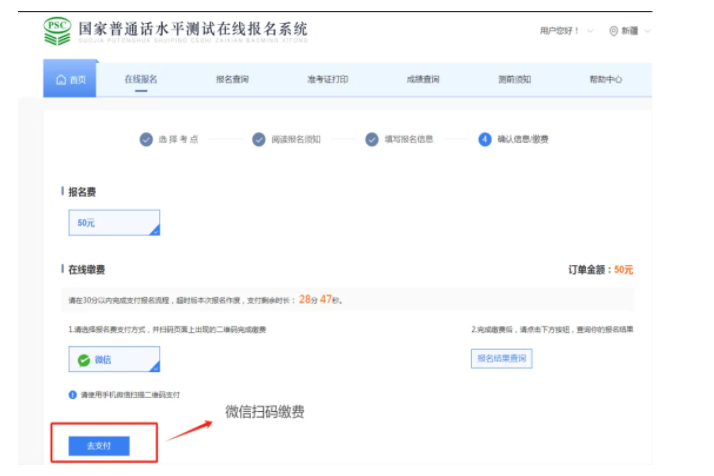Click the location pin icon beside 新疆

[613, 31]
